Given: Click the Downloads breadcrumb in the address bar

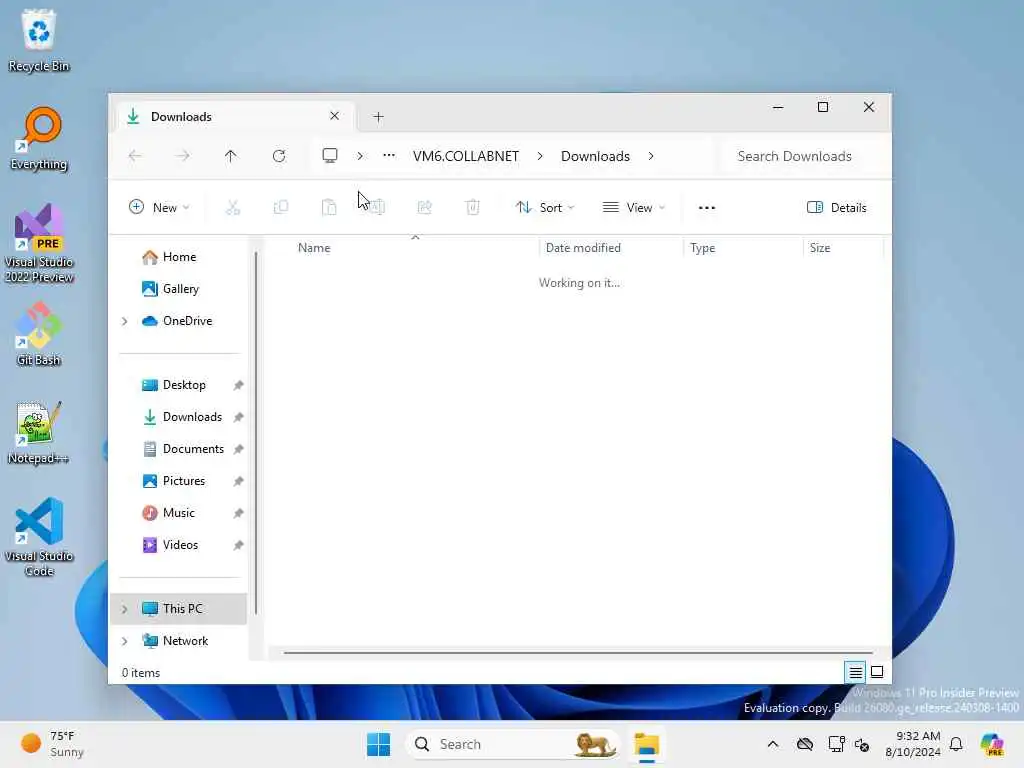Looking at the screenshot, I should click(x=595, y=156).
